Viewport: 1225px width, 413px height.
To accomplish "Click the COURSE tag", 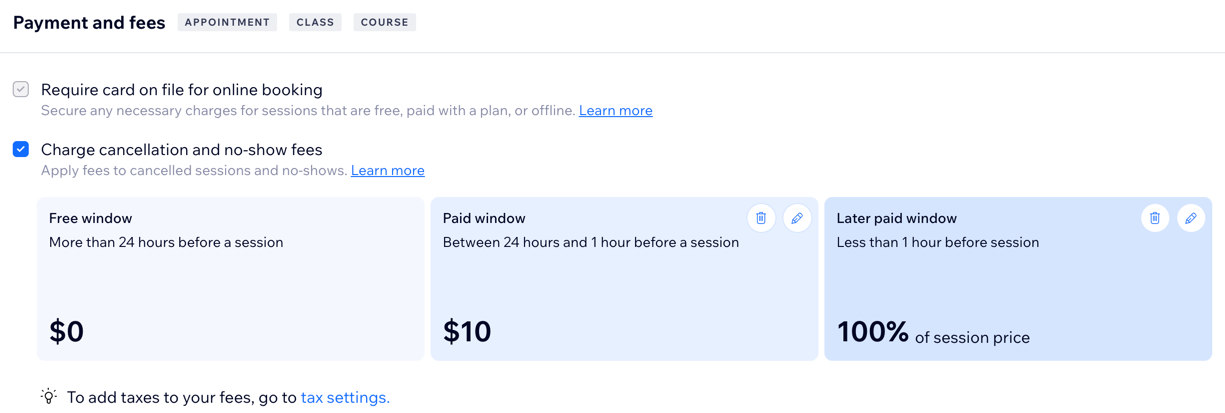I will pyautogui.click(x=384, y=22).
